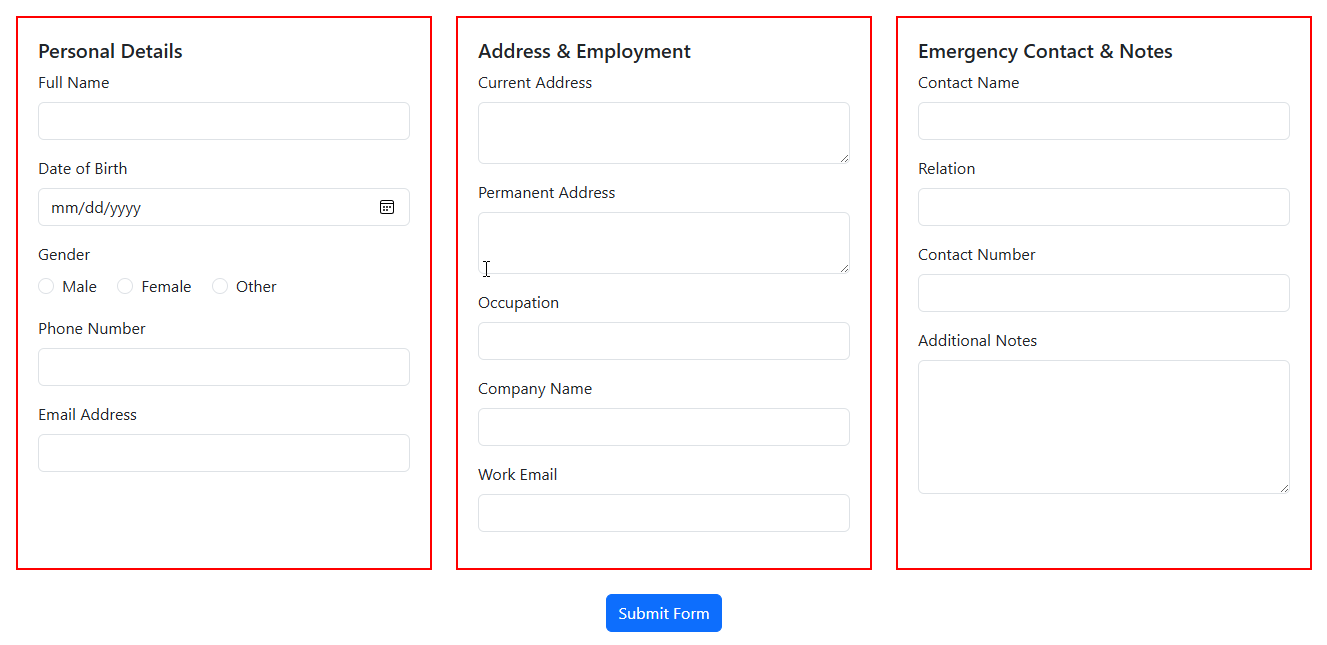Pick the Other gender radio button
Viewport: 1327px width, 645px height.
tap(220, 286)
